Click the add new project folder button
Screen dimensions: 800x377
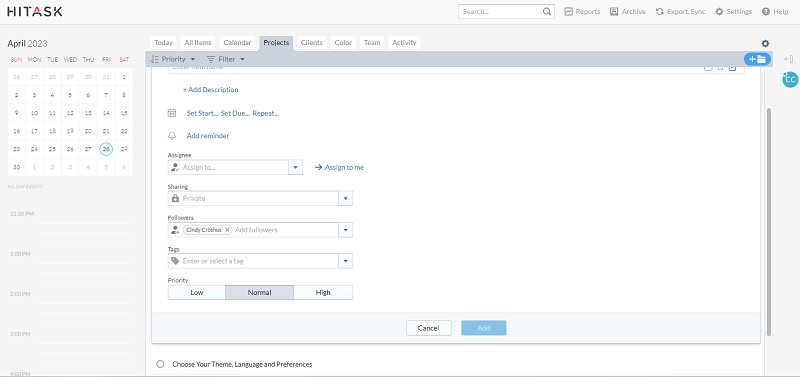click(x=757, y=59)
